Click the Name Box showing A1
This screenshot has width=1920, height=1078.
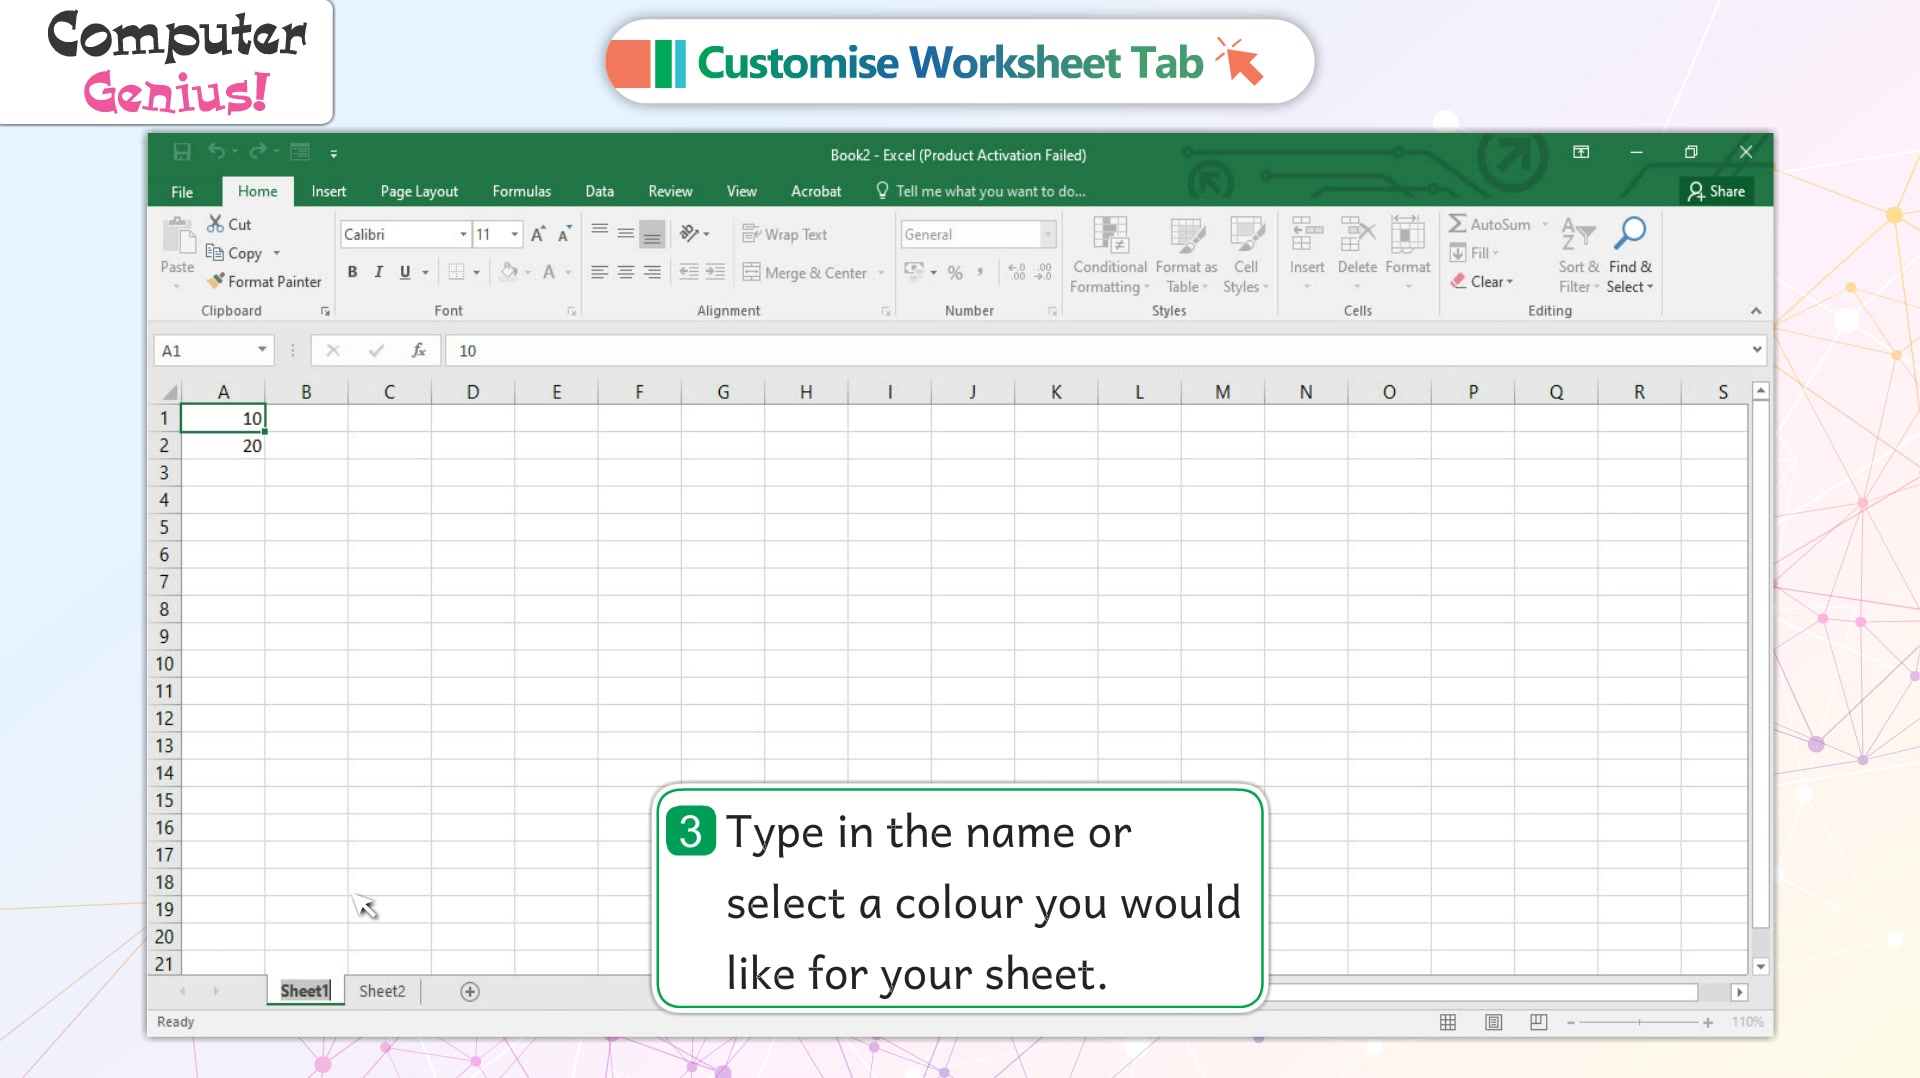212,350
